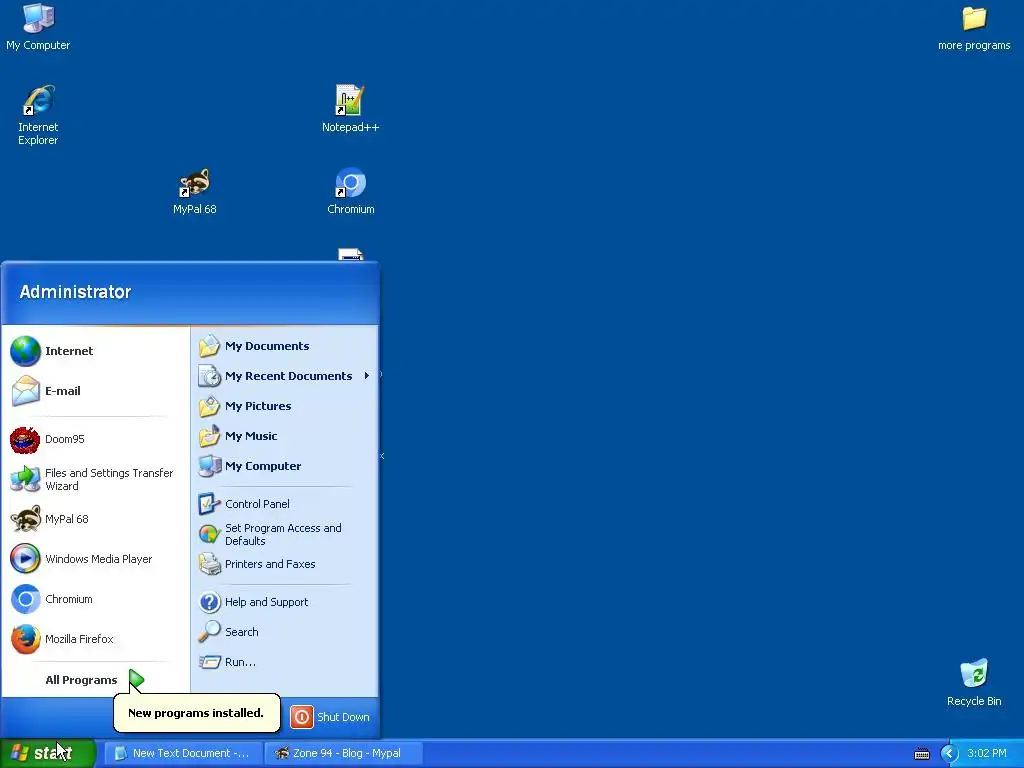Expand the All Programs list
Image resolution: width=1024 pixels, height=768 pixels.
(x=95, y=680)
